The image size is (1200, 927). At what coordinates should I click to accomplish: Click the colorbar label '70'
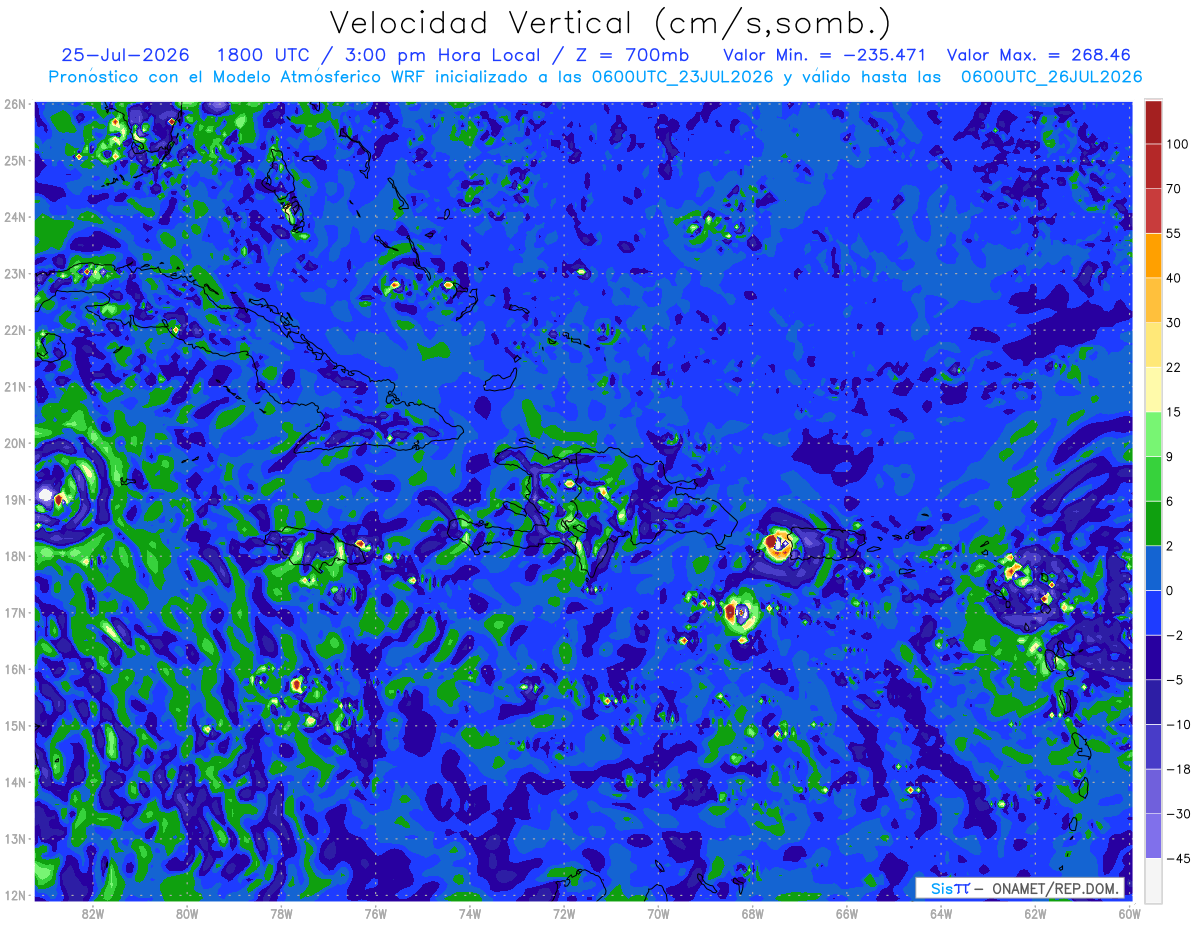1174,188
